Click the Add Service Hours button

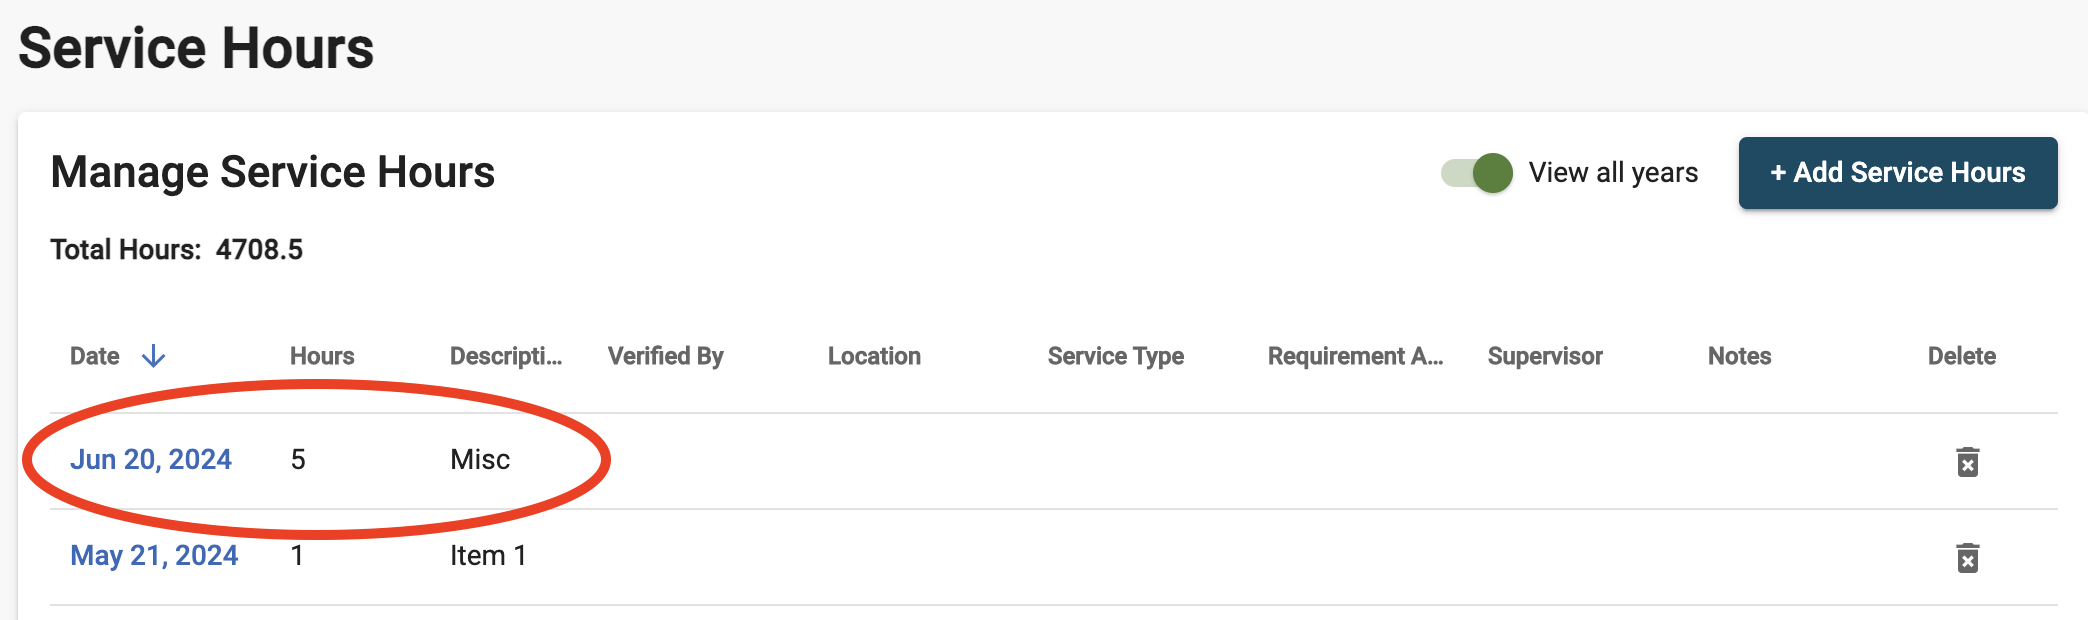[1897, 173]
